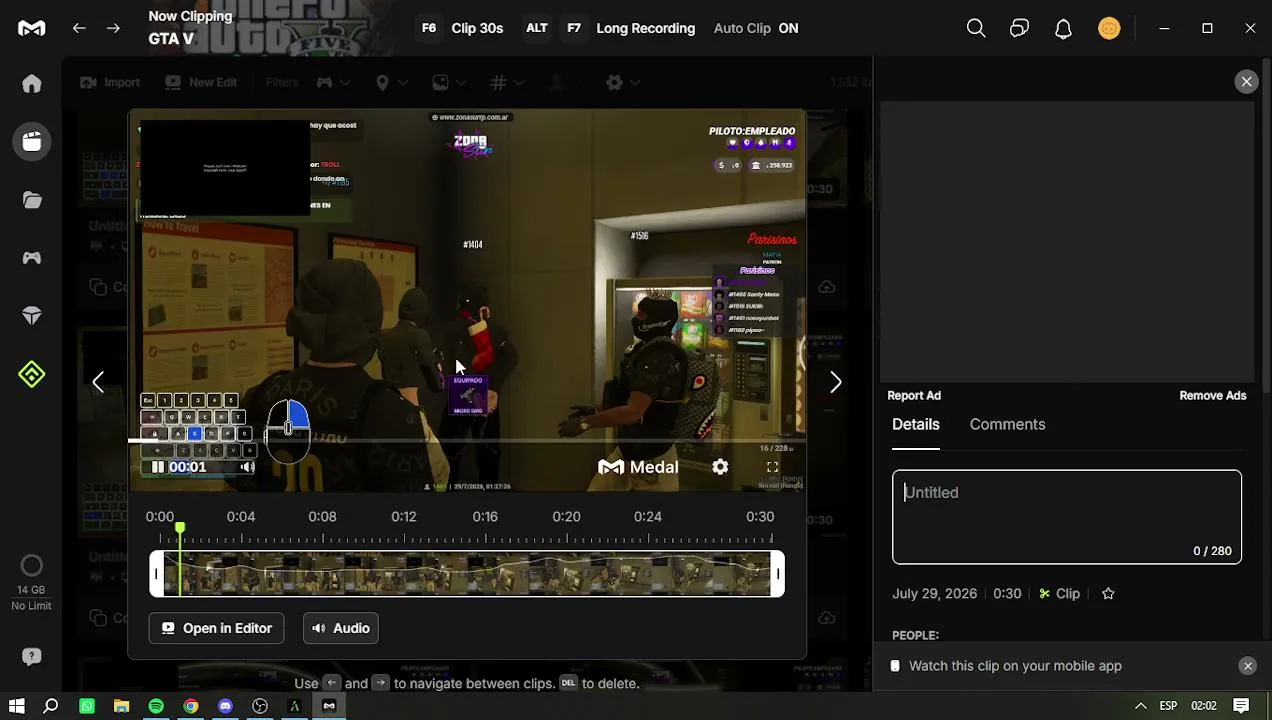Open Discord from the taskbar

(x=225, y=706)
